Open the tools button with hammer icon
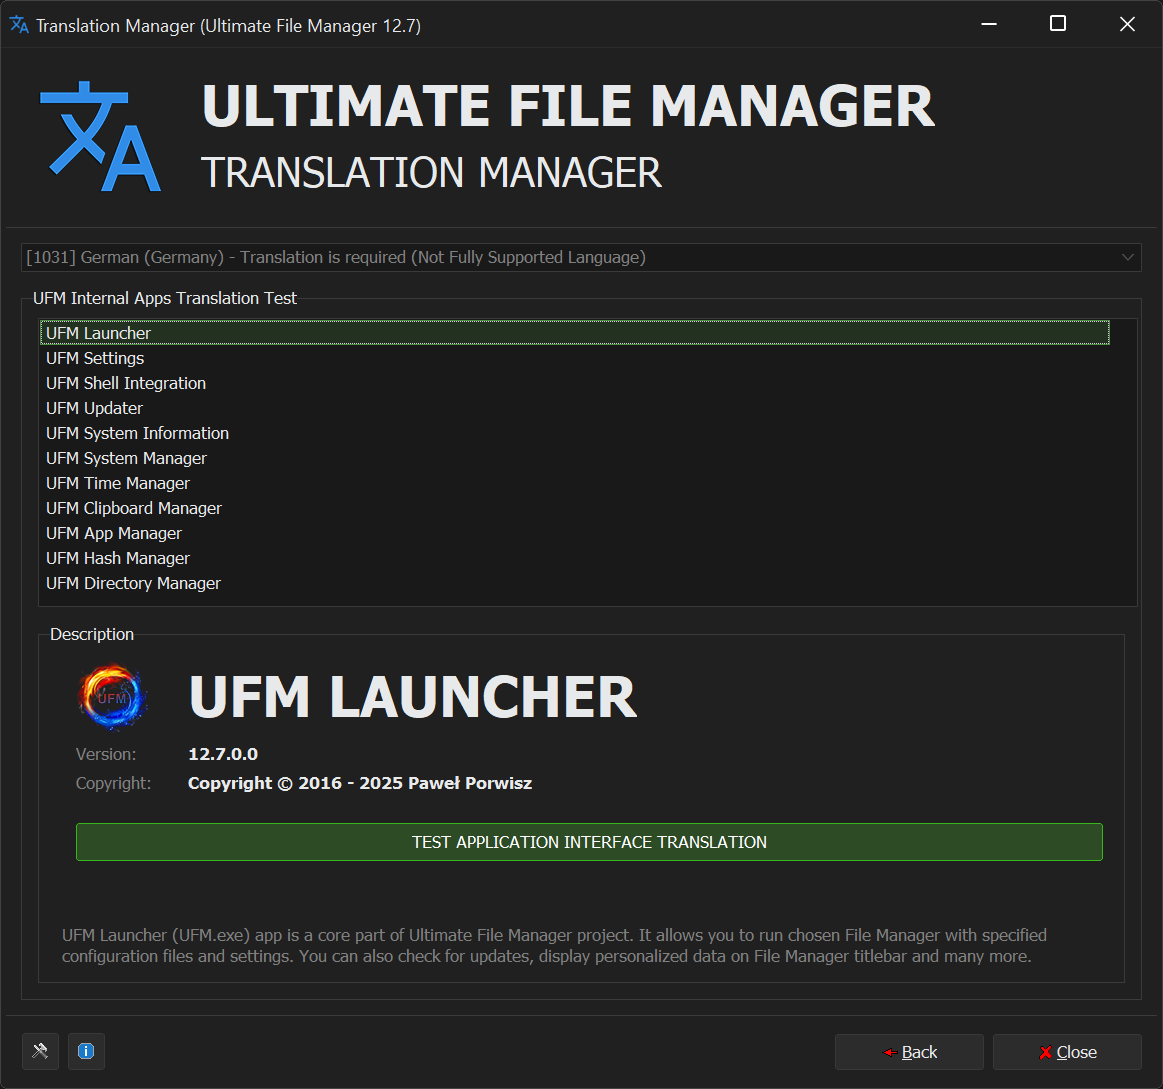 point(40,1051)
